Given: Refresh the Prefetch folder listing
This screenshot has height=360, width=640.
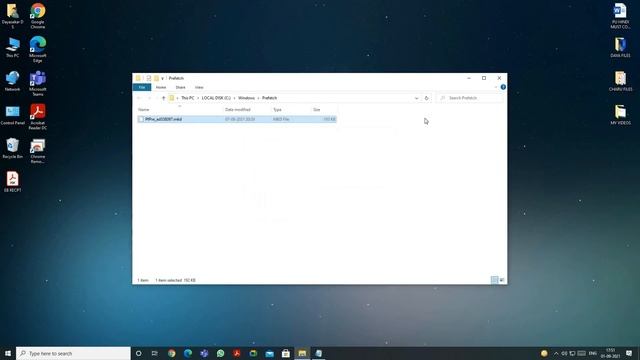Looking at the screenshot, I should click(x=427, y=98).
